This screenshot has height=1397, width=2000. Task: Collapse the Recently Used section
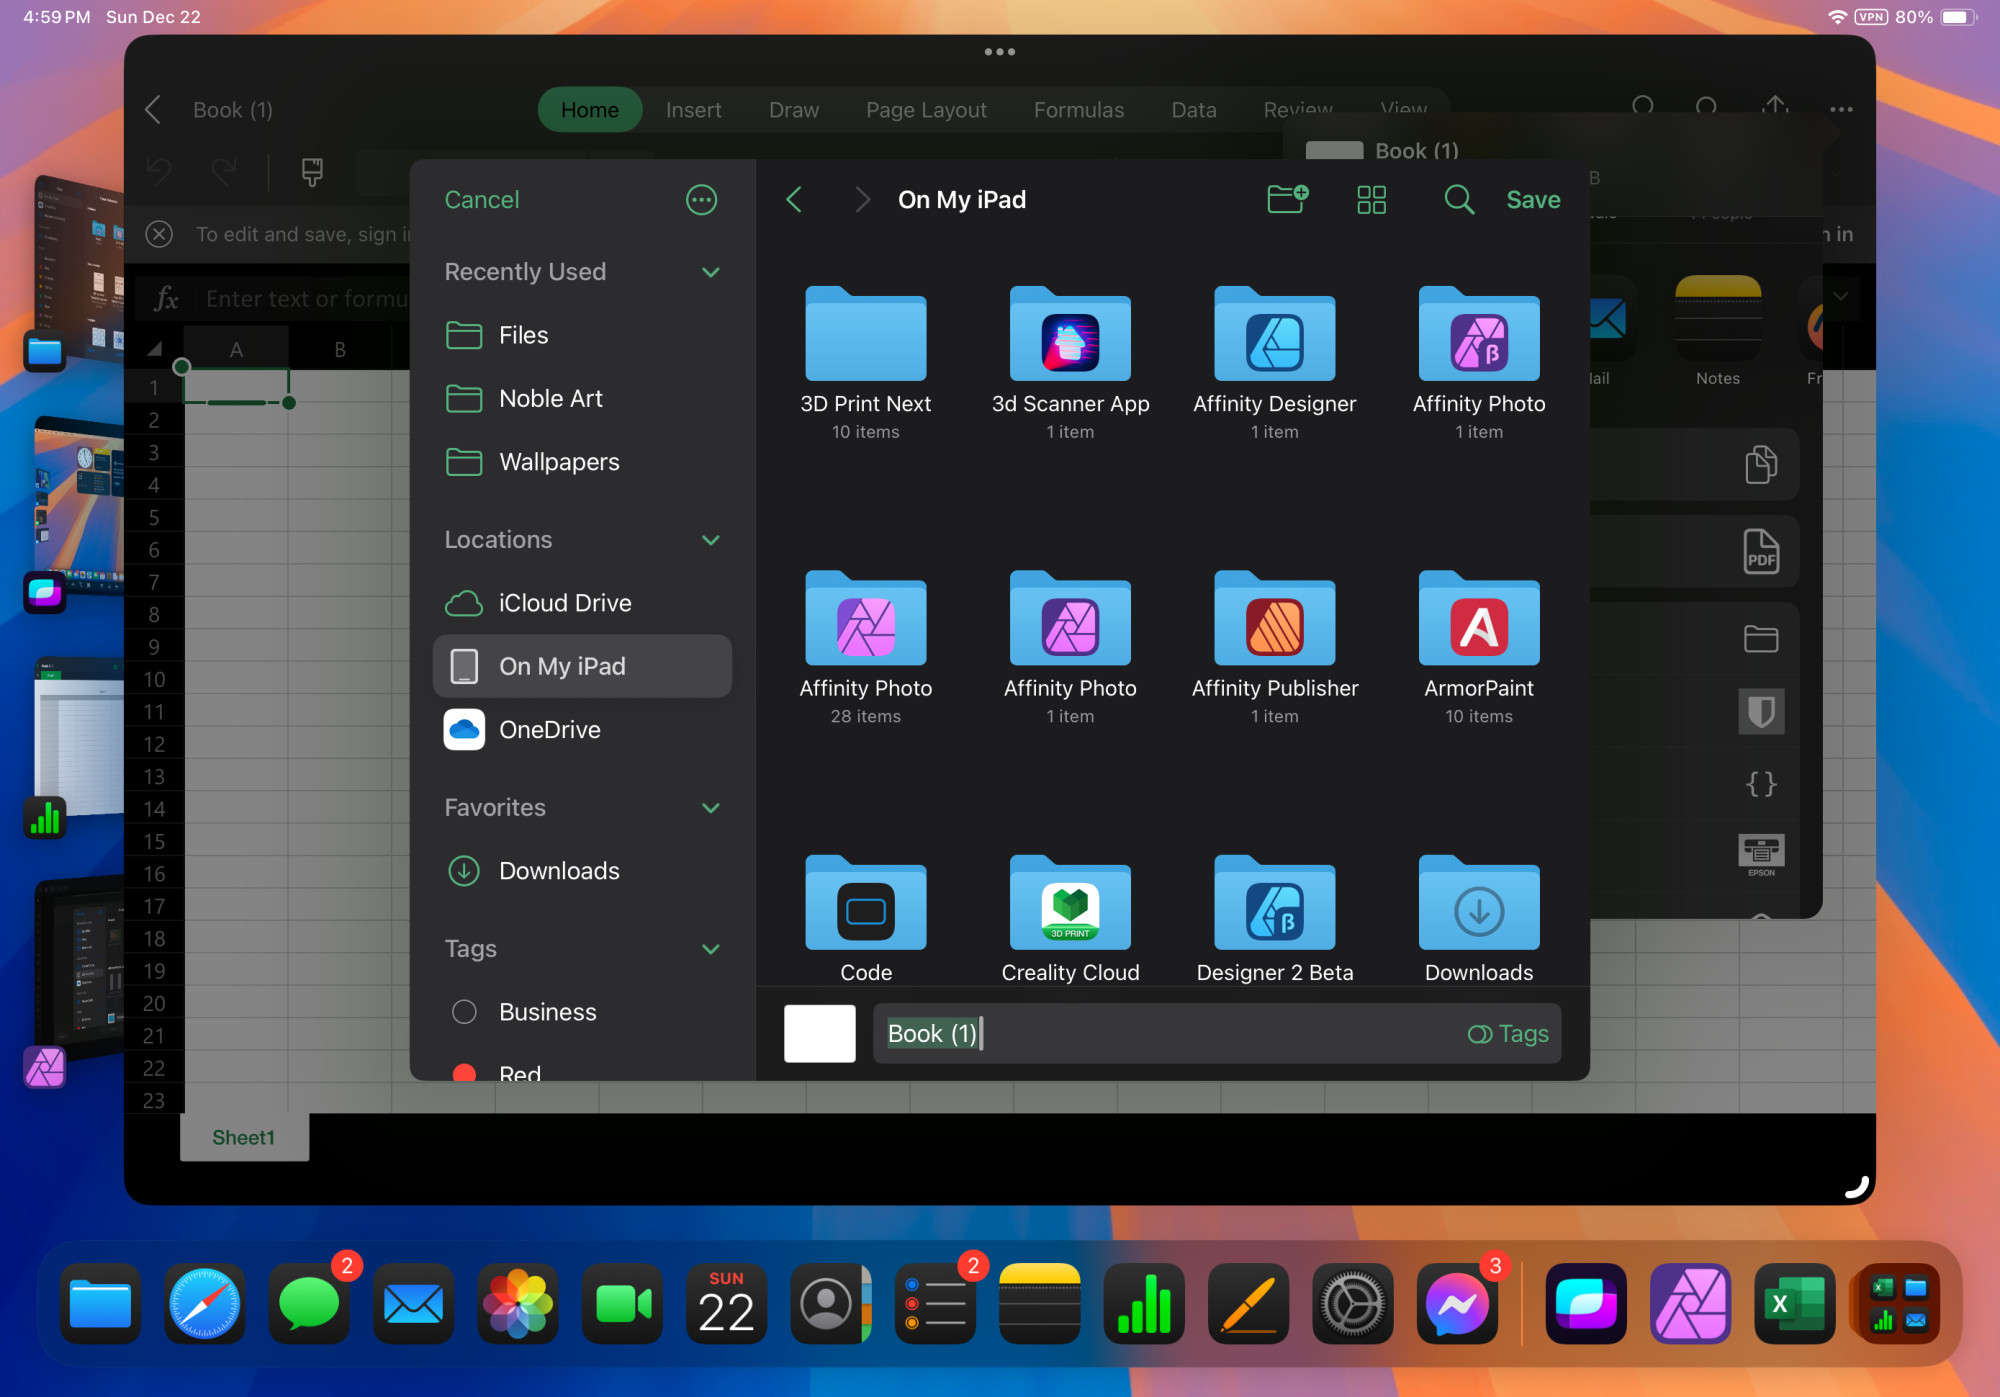click(711, 272)
